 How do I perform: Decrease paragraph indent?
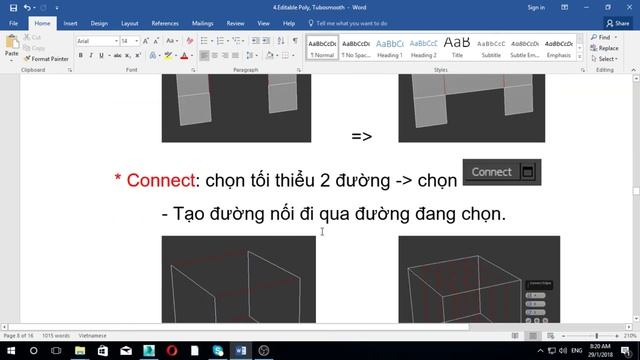tap(256, 41)
